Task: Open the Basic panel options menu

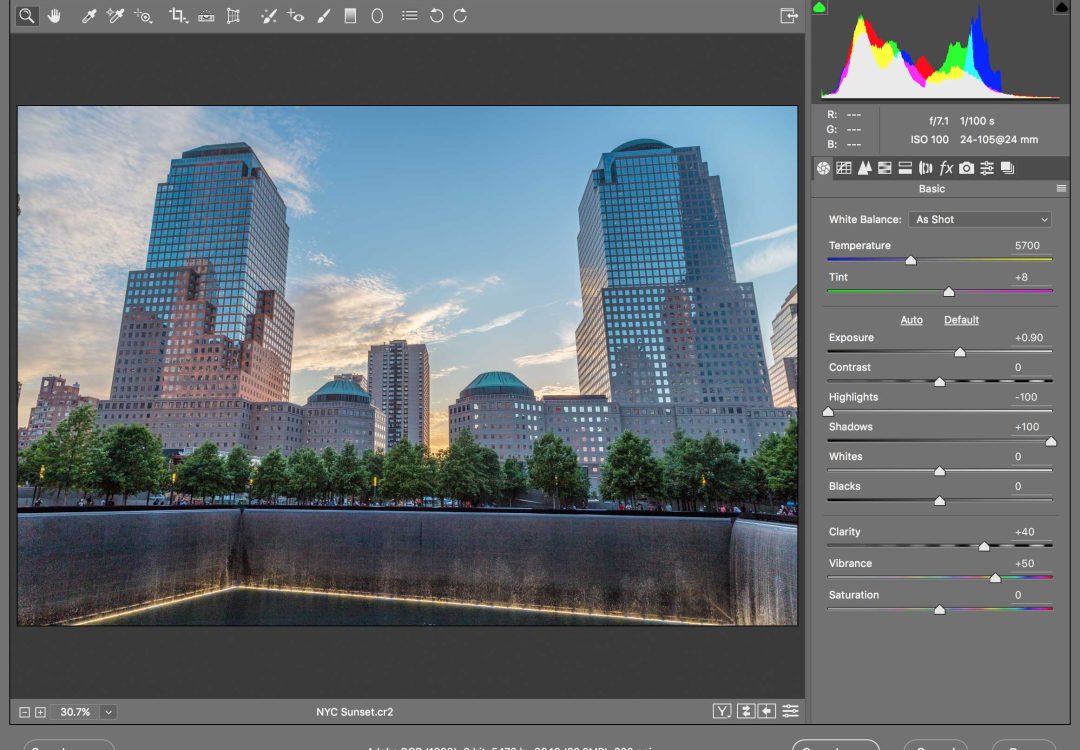Action: tap(1061, 189)
